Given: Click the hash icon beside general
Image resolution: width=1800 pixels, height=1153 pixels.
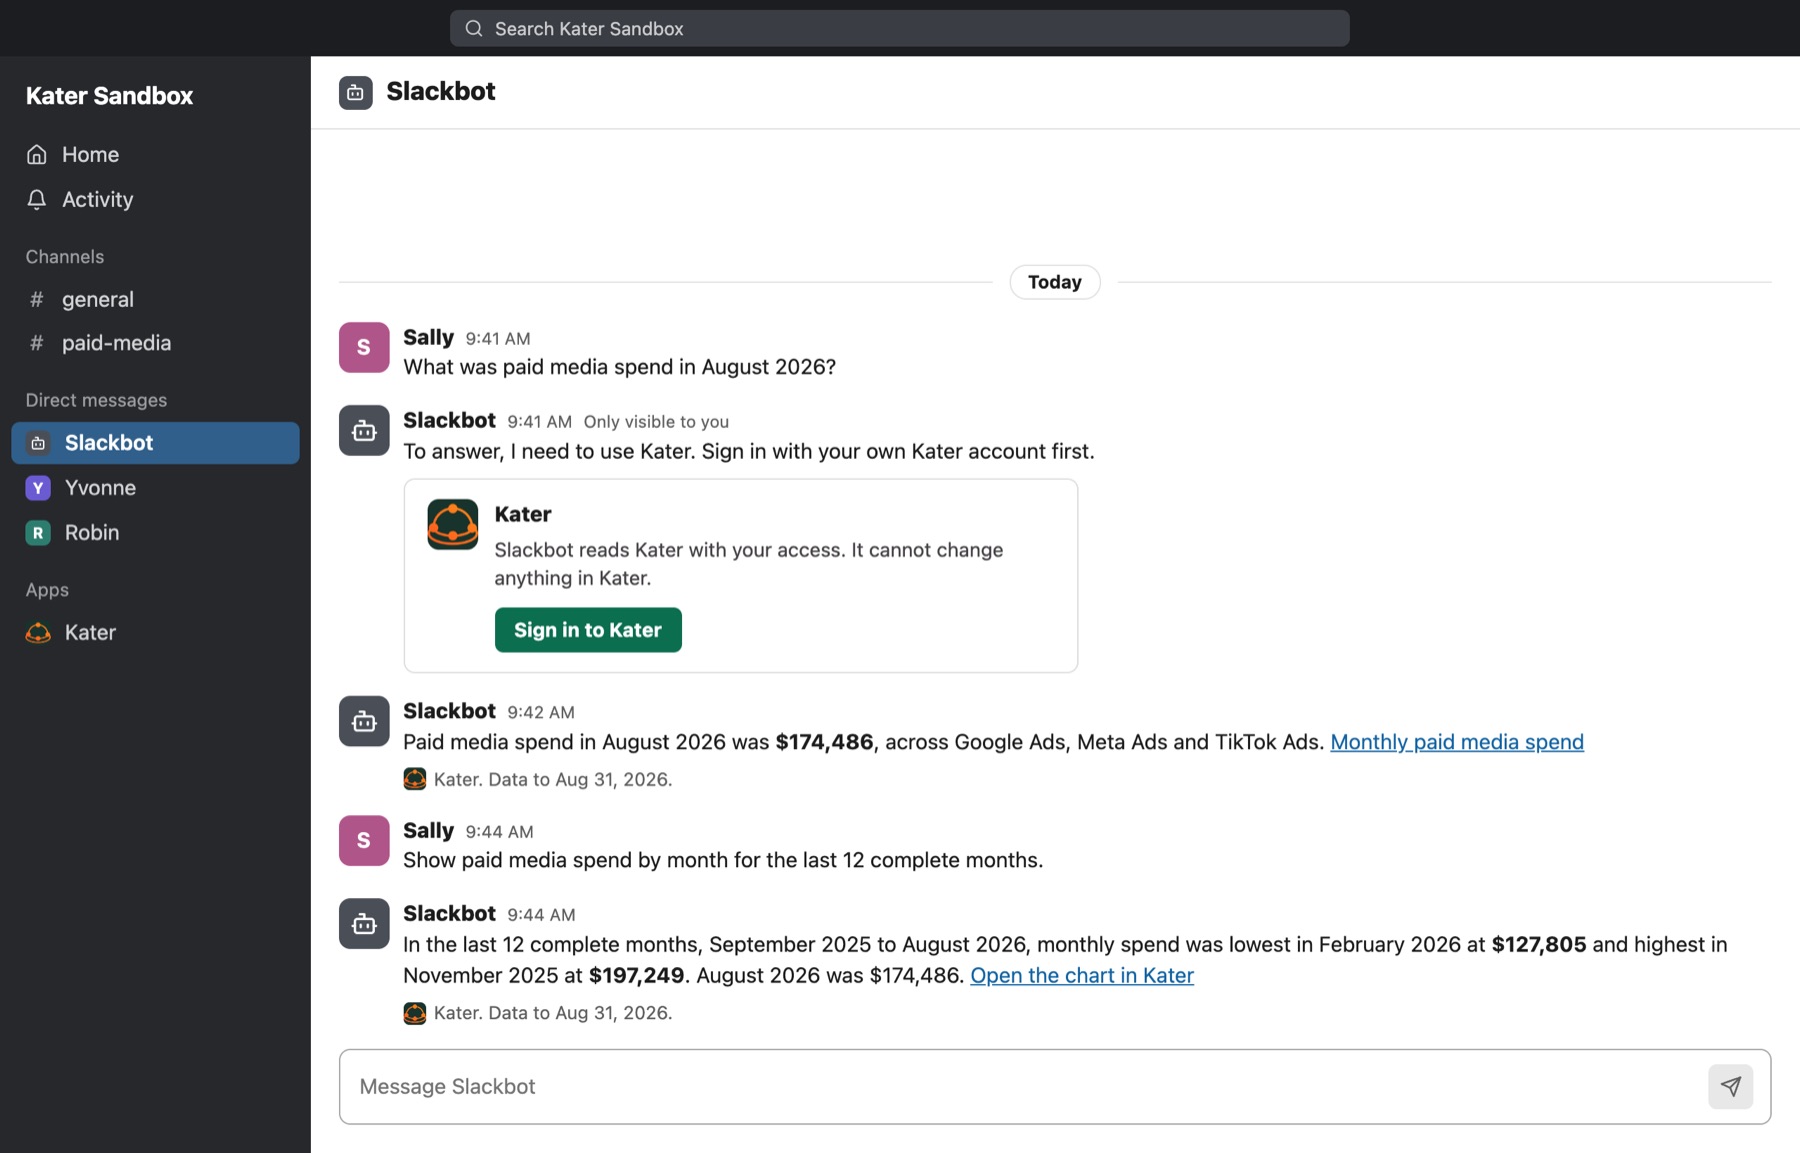Looking at the screenshot, I should point(37,299).
